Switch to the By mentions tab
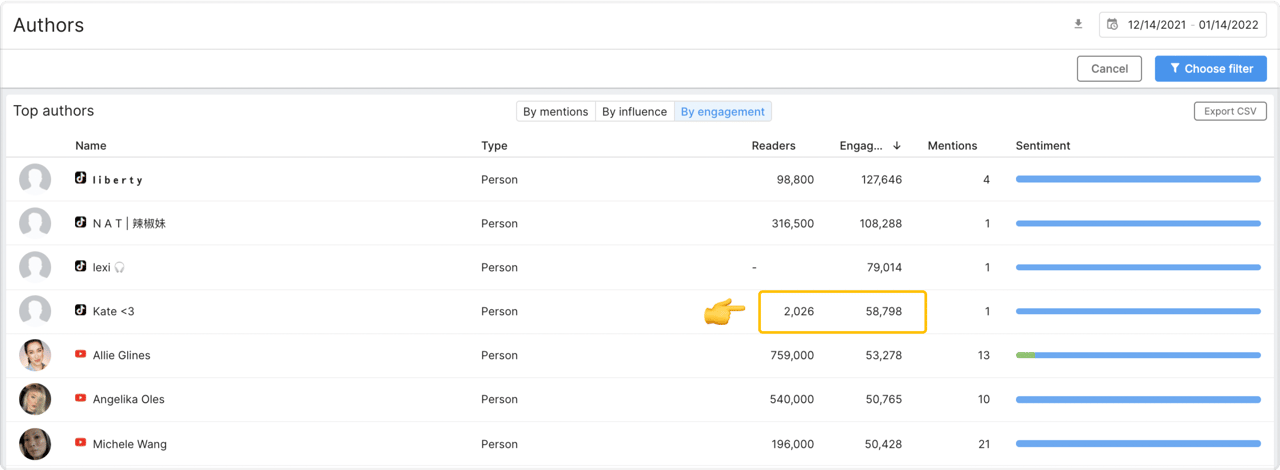 (556, 111)
